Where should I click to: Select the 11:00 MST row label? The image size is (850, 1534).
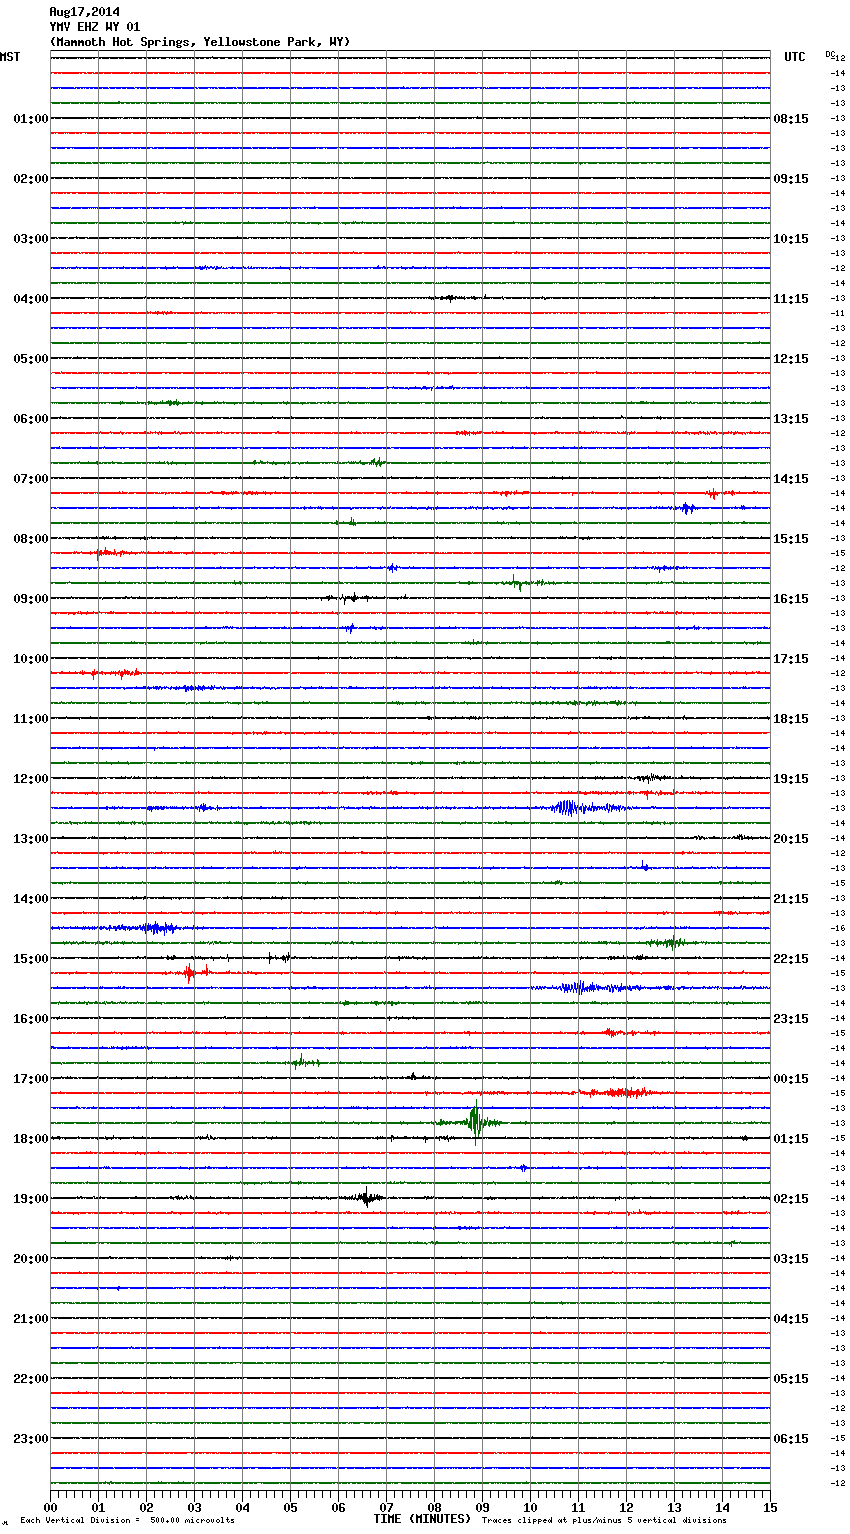[31, 719]
